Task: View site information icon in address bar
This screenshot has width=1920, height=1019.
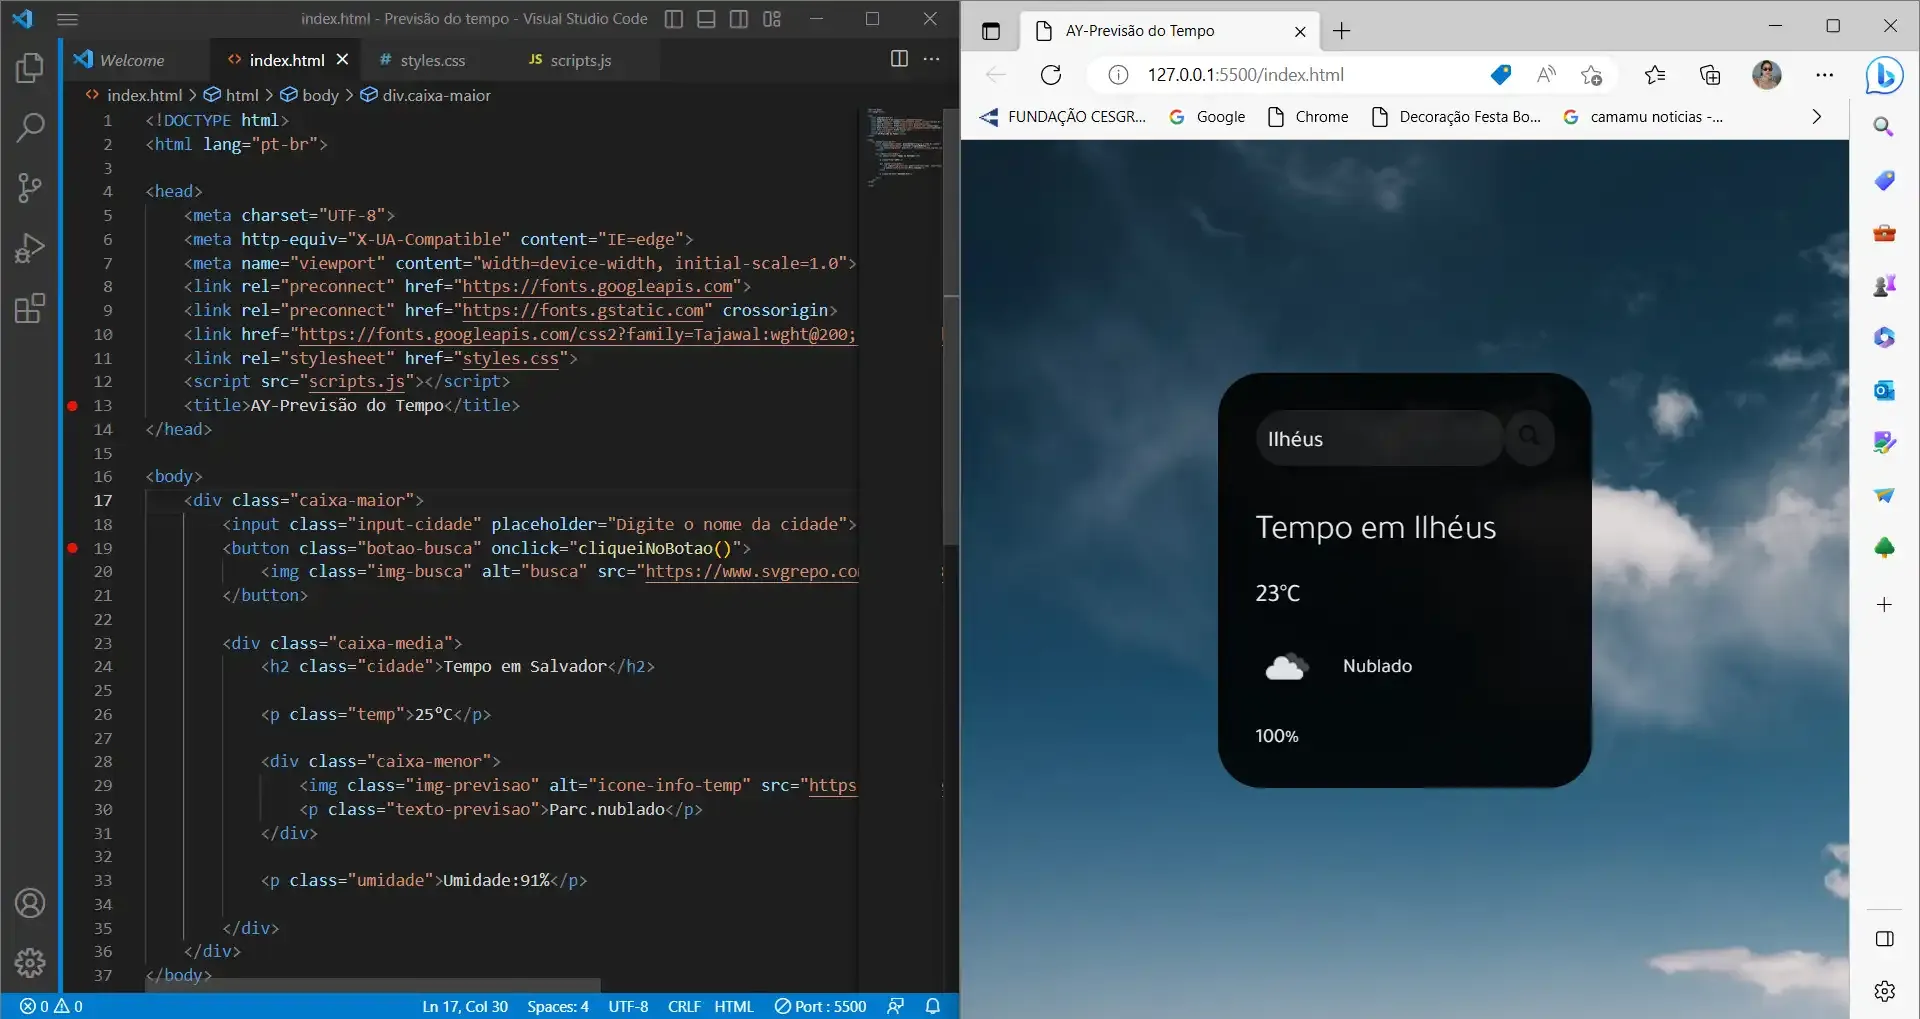Action: pyautogui.click(x=1119, y=75)
